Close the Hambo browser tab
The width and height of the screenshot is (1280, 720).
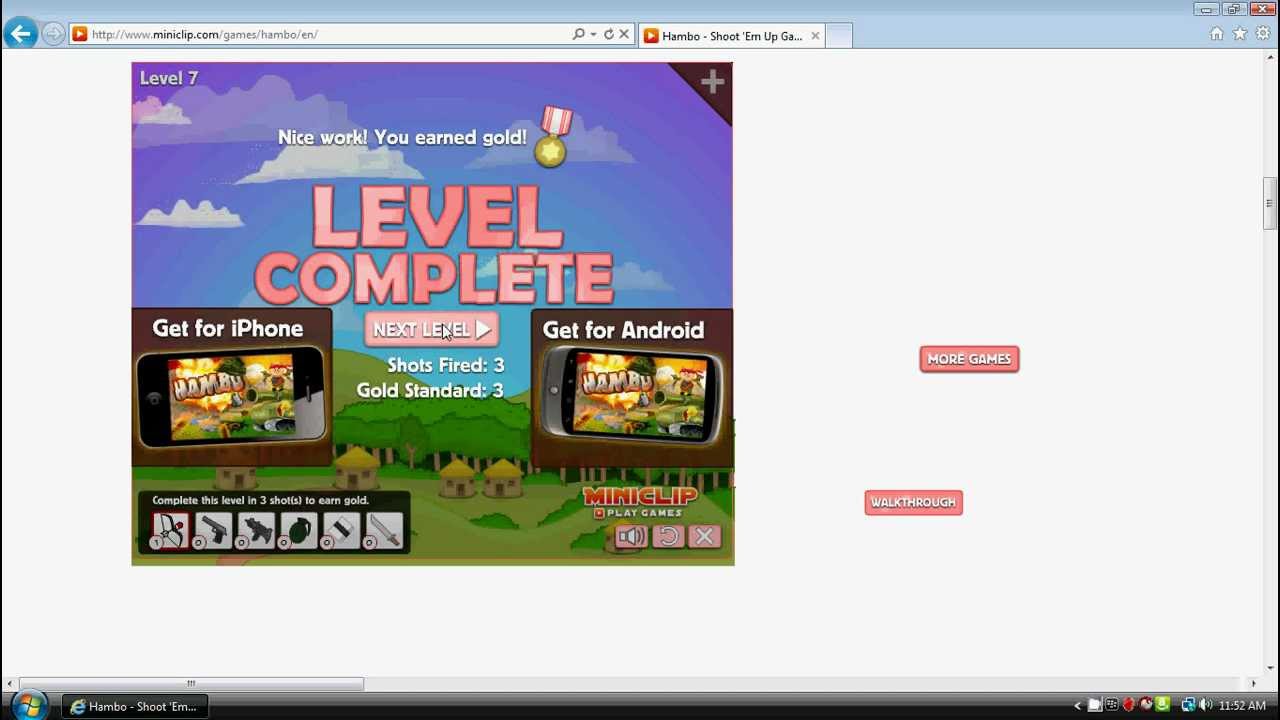point(815,36)
